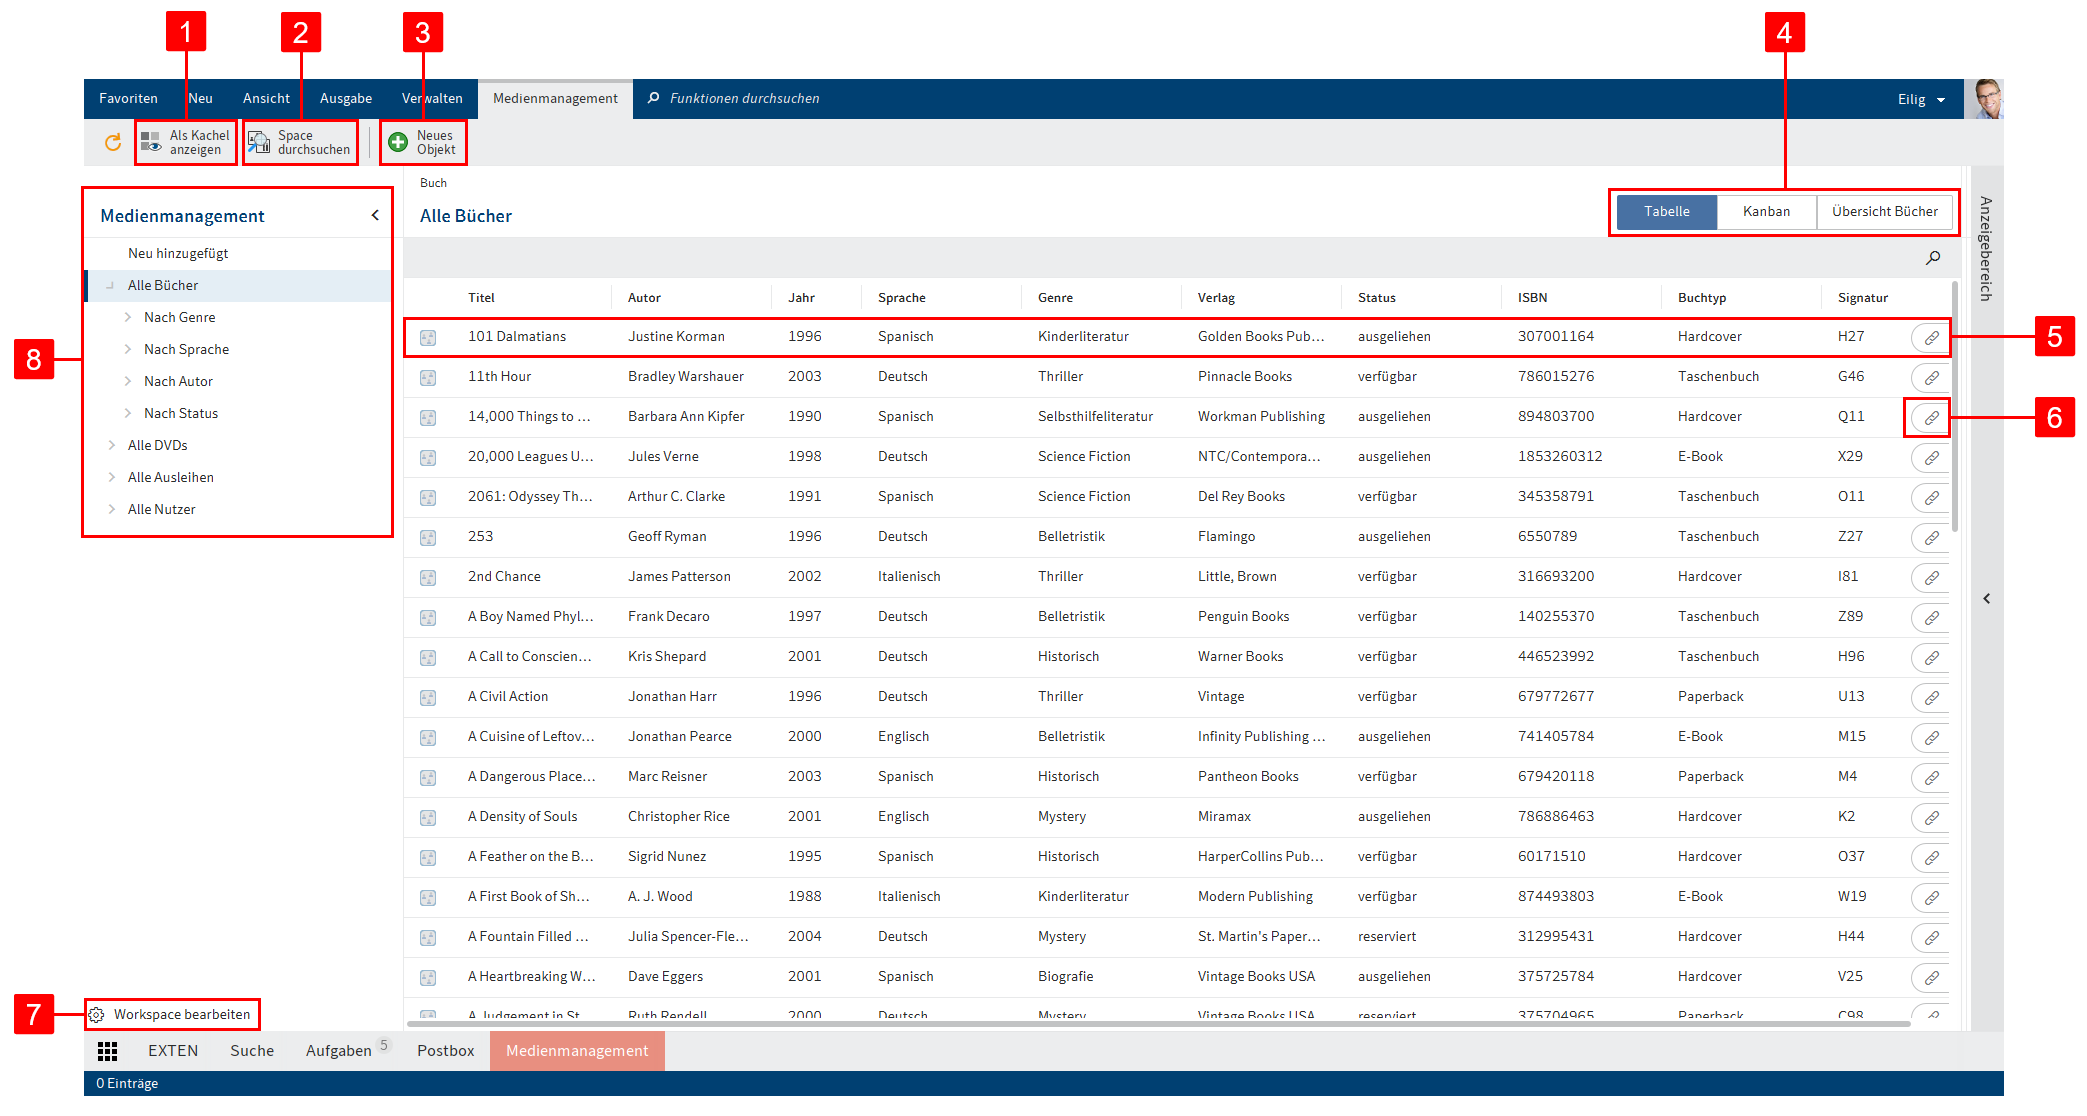Click the link icon for 2nd Chance row

click(1931, 578)
